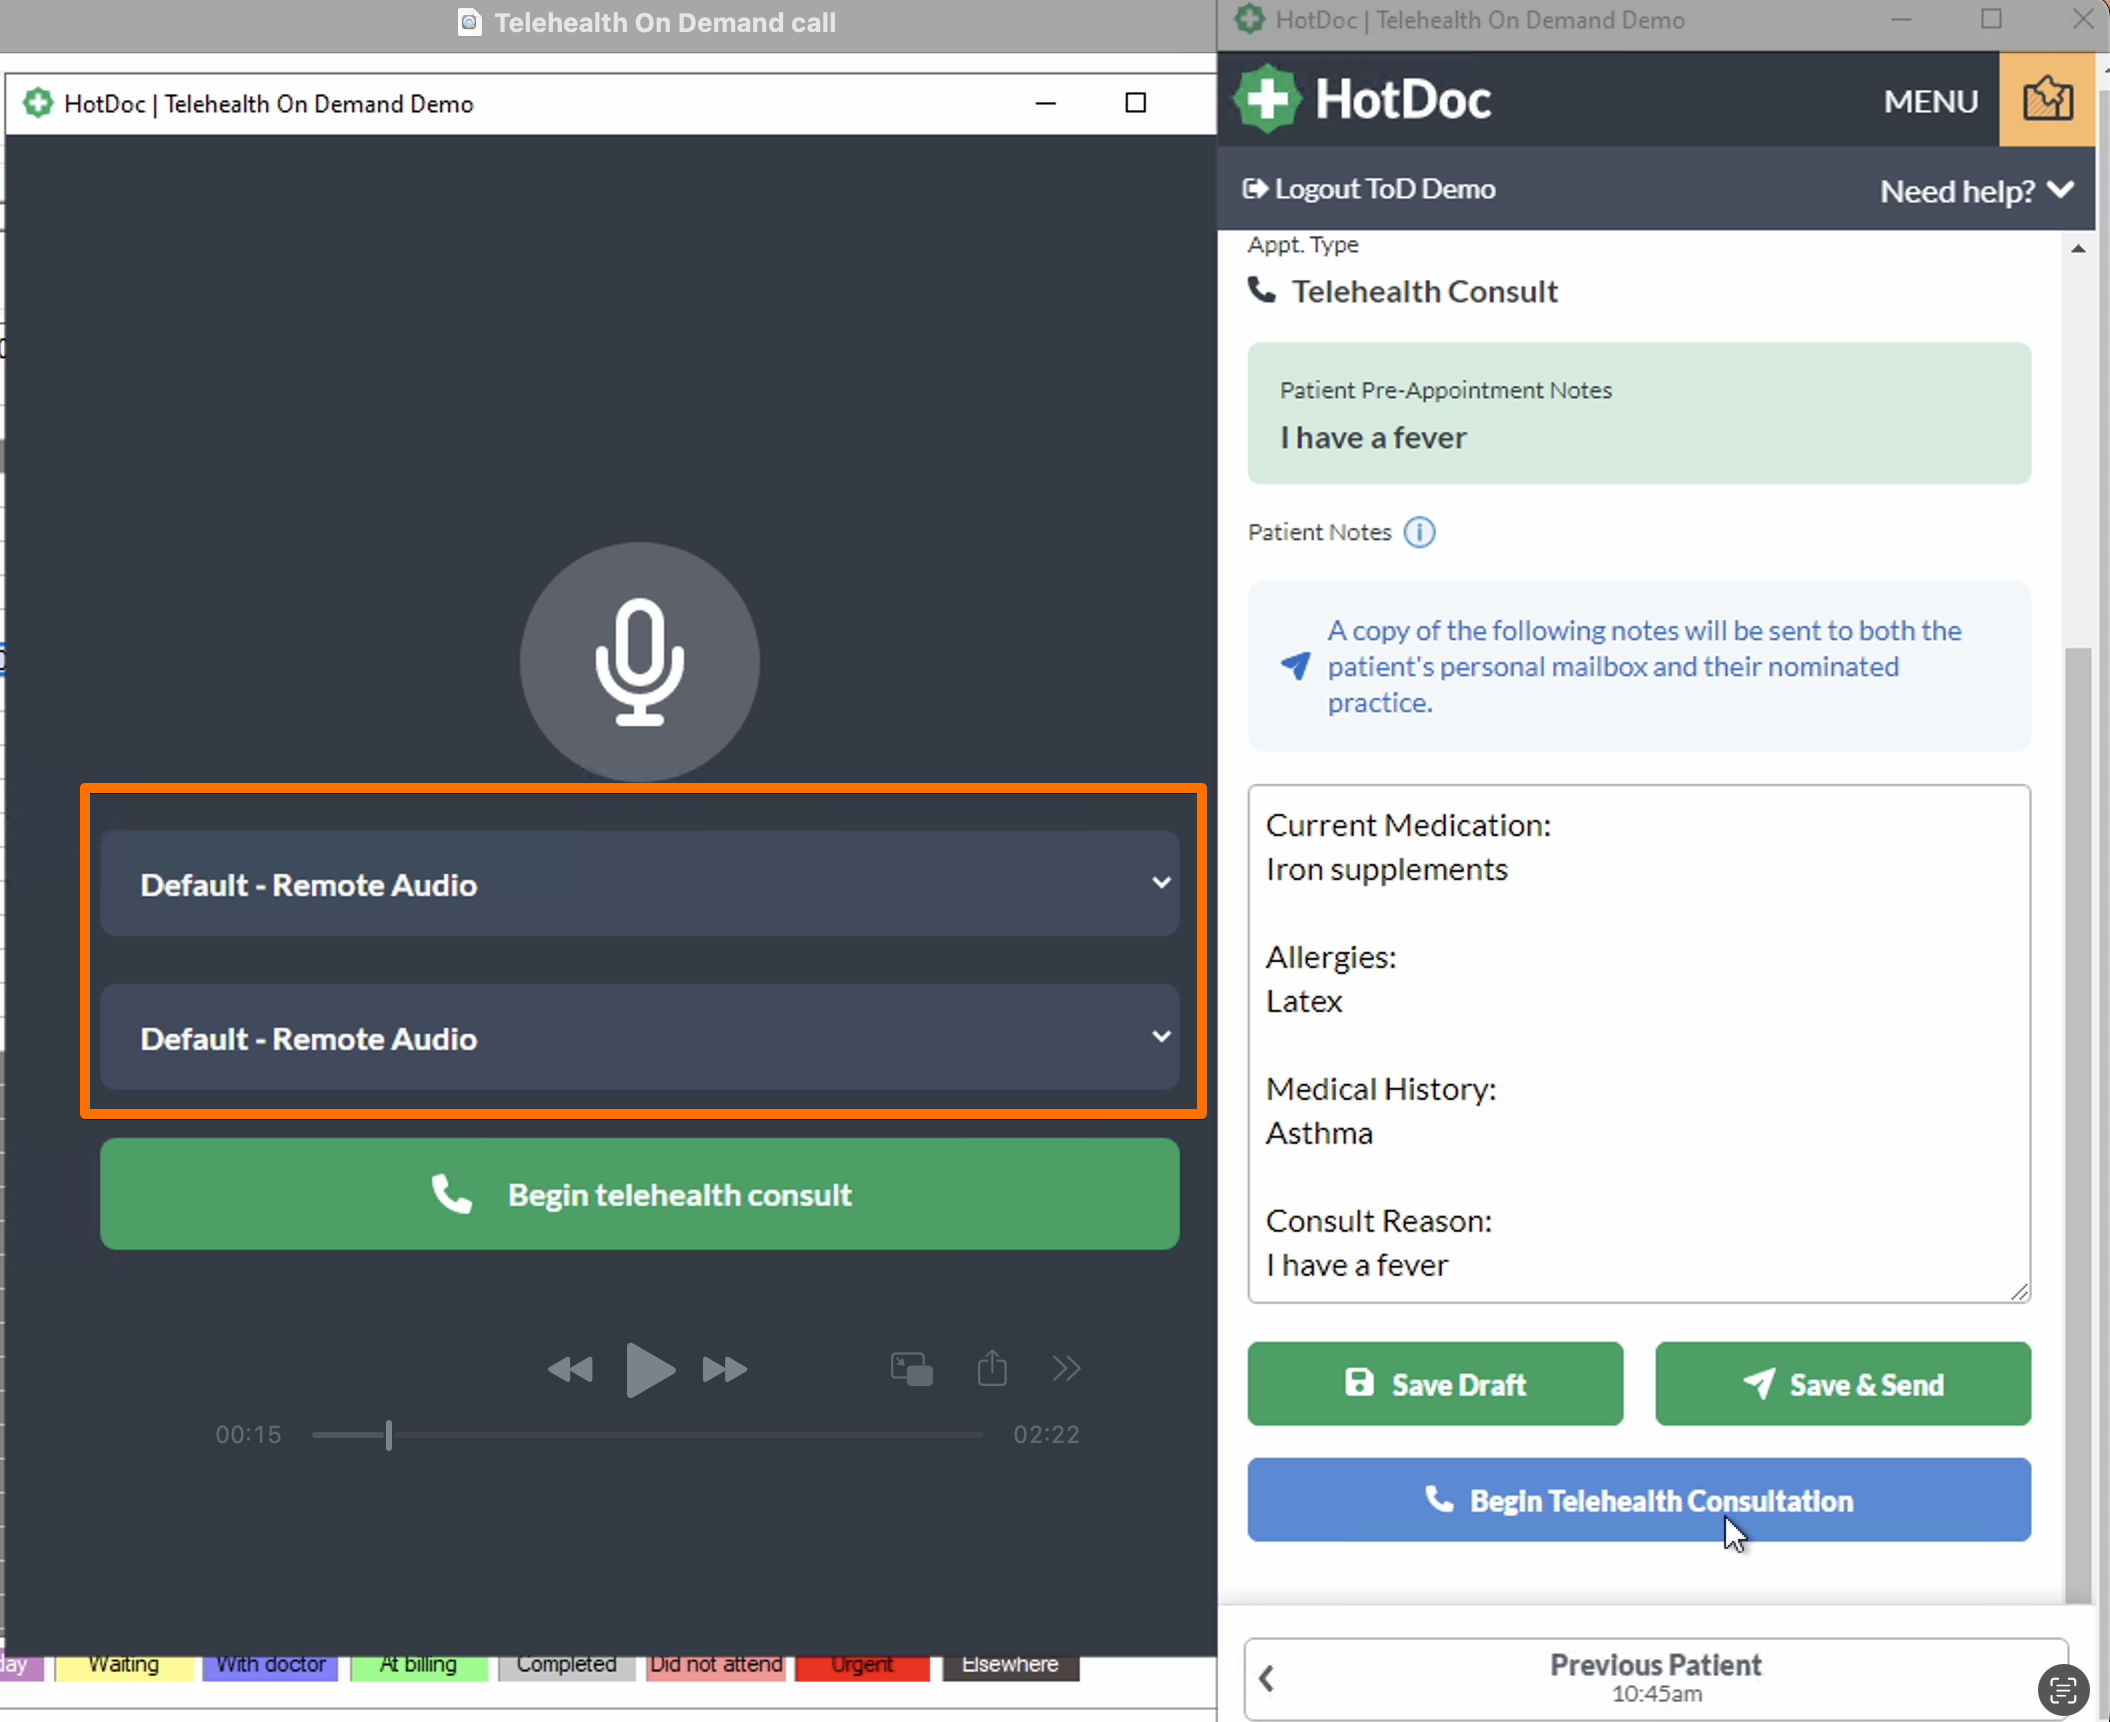The width and height of the screenshot is (2110, 1722).
Task: Click the Urgent status legend label
Action: (x=862, y=1665)
